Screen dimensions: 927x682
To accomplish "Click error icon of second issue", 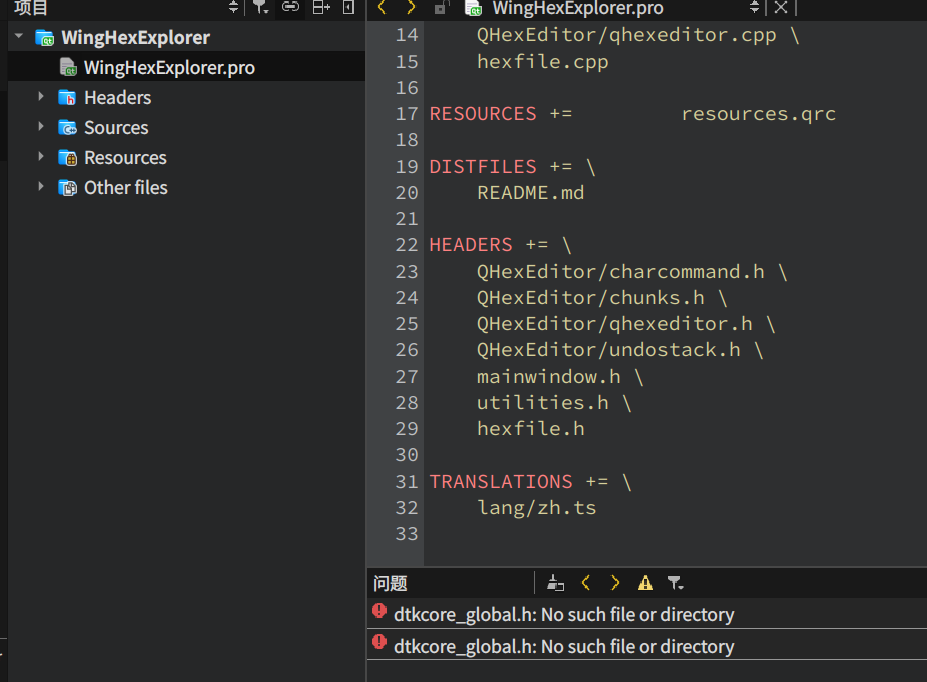I will coord(380,642).
